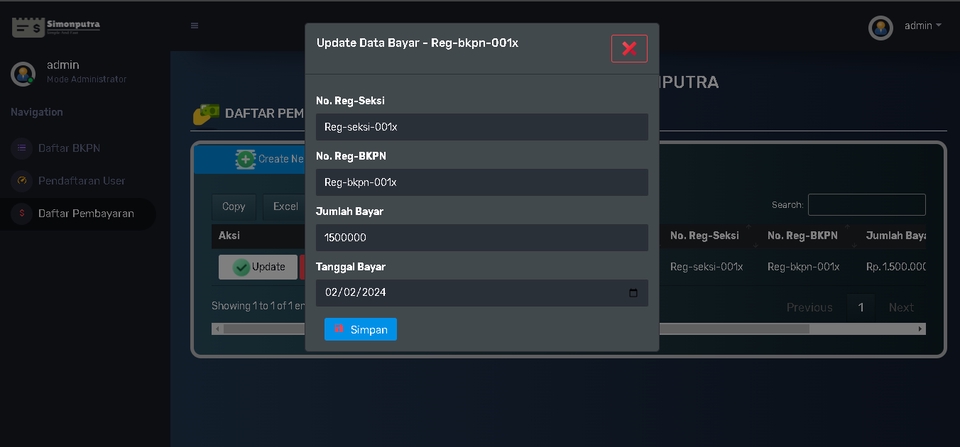Click the Reg-seksi-001x table cell
Image resolution: width=960 pixels, height=447 pixels.
(707, 267)
